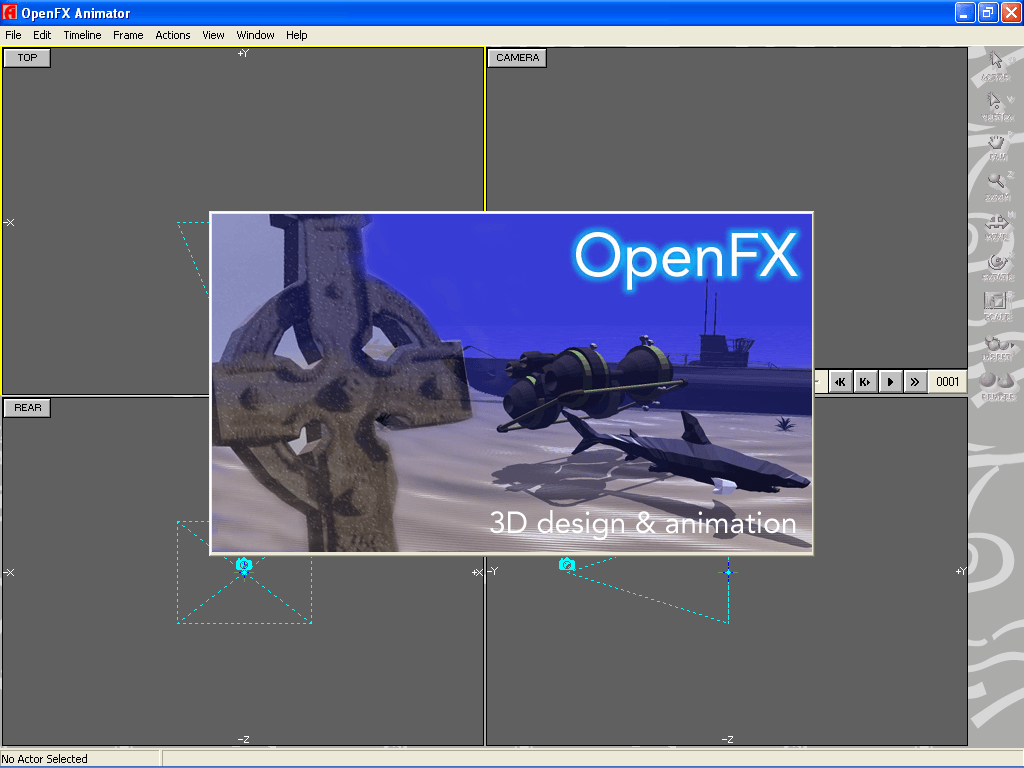Select the Scale tool
1024x768 pixels.
click(x=997, y=306)
